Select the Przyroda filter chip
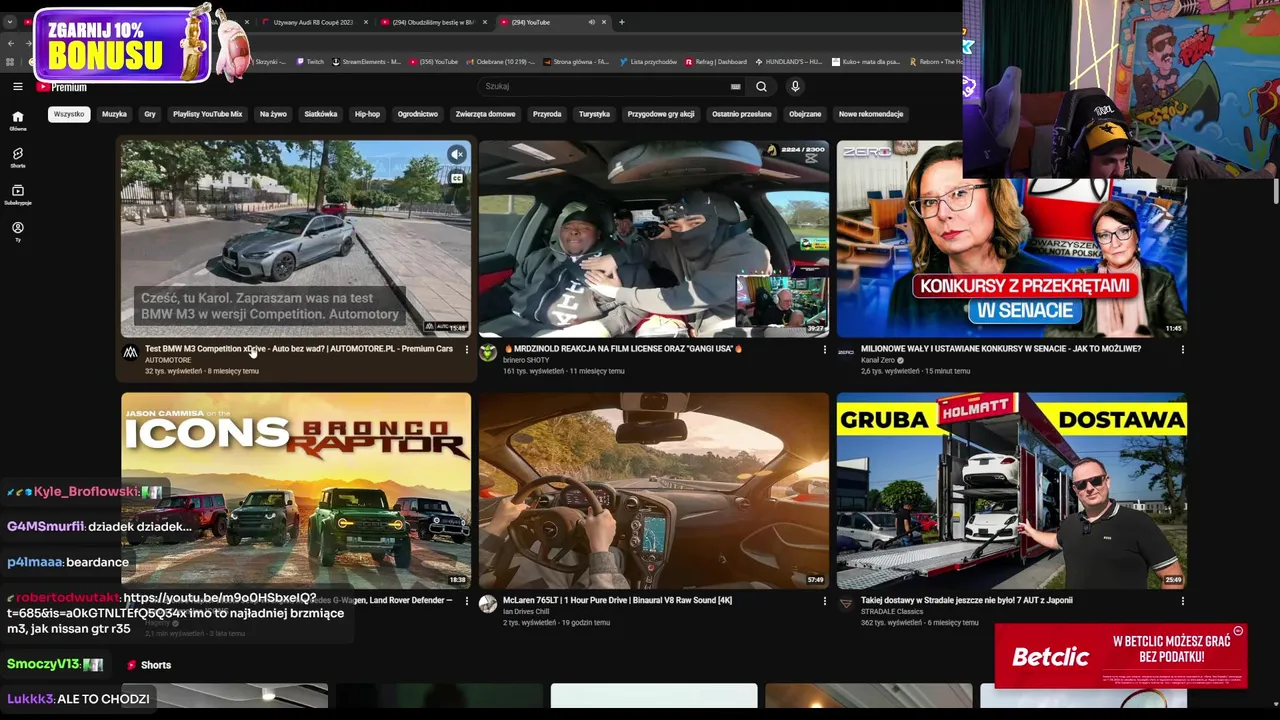This screenshot has height=720, width=1280. click(x=547, y=114)
